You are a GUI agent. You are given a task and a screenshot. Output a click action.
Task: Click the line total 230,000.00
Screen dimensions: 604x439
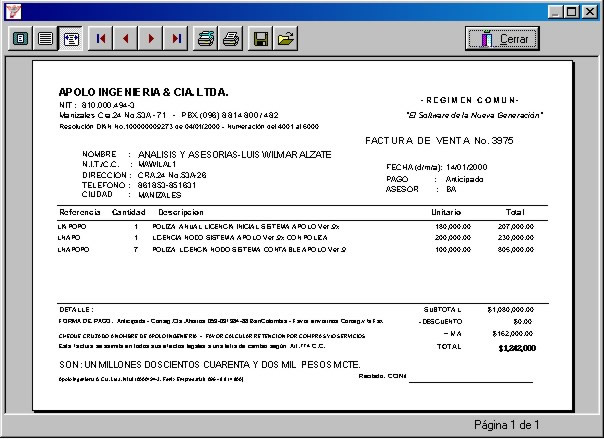(516, 238)
